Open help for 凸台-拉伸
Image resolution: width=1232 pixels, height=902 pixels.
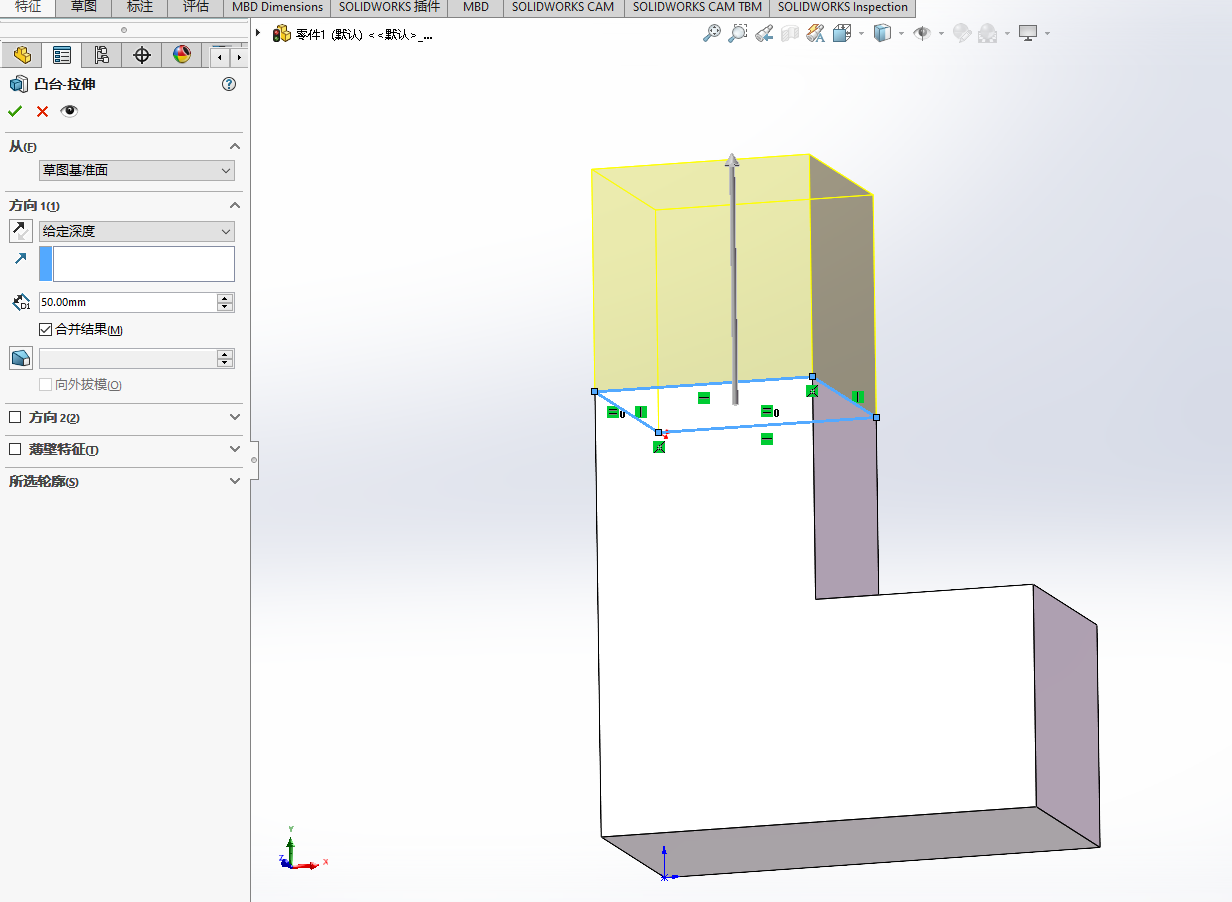point(229,85)
